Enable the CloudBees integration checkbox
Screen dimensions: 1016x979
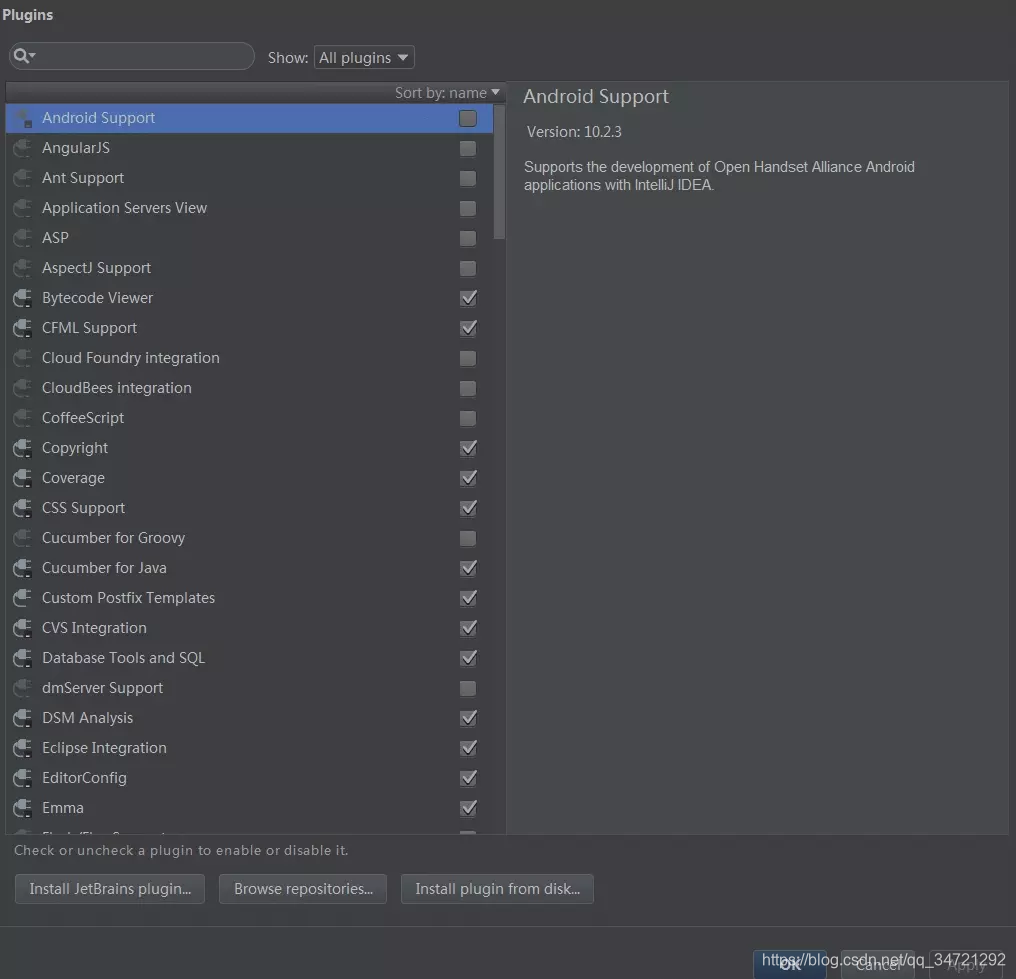pos(468,388)
